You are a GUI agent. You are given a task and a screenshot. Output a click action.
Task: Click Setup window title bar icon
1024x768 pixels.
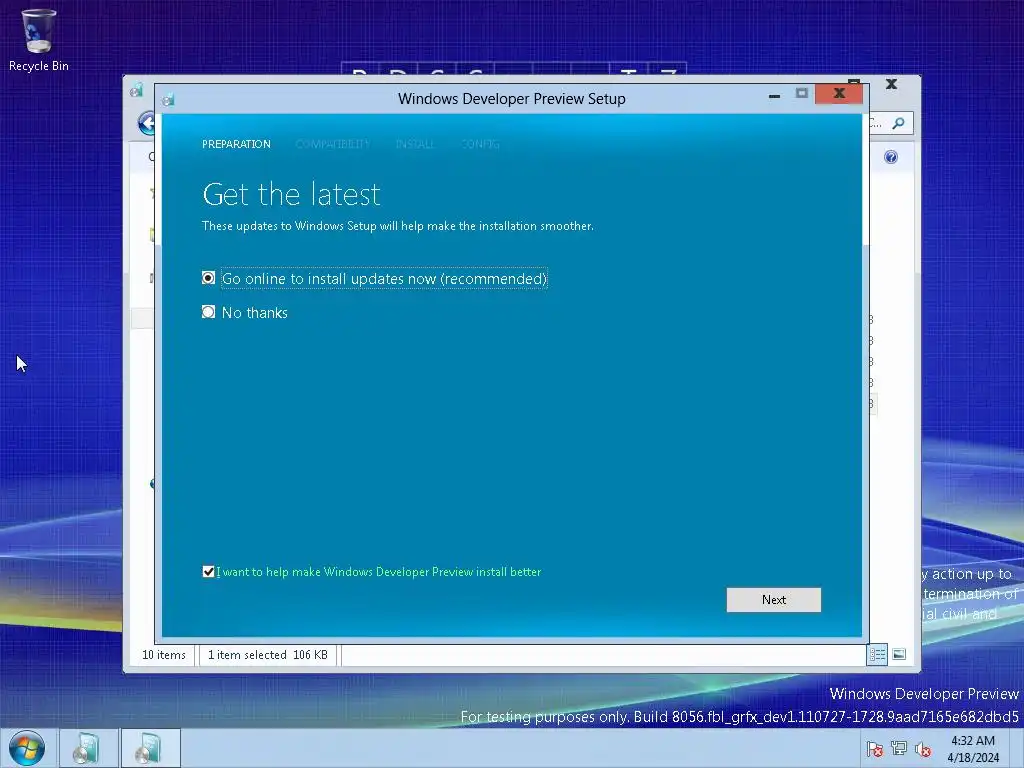[168, 99]
